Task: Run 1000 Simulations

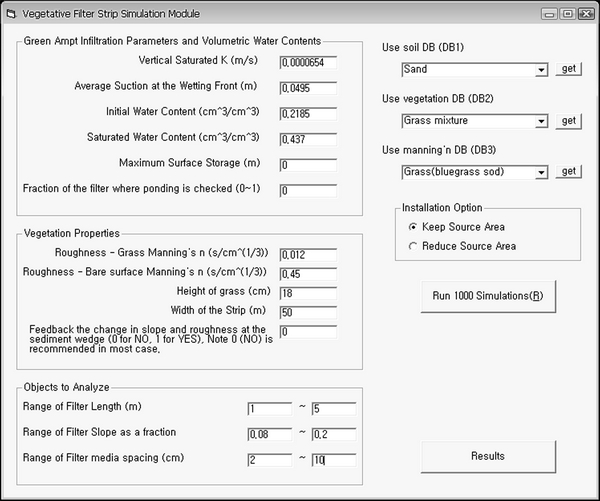Action: 488,296
